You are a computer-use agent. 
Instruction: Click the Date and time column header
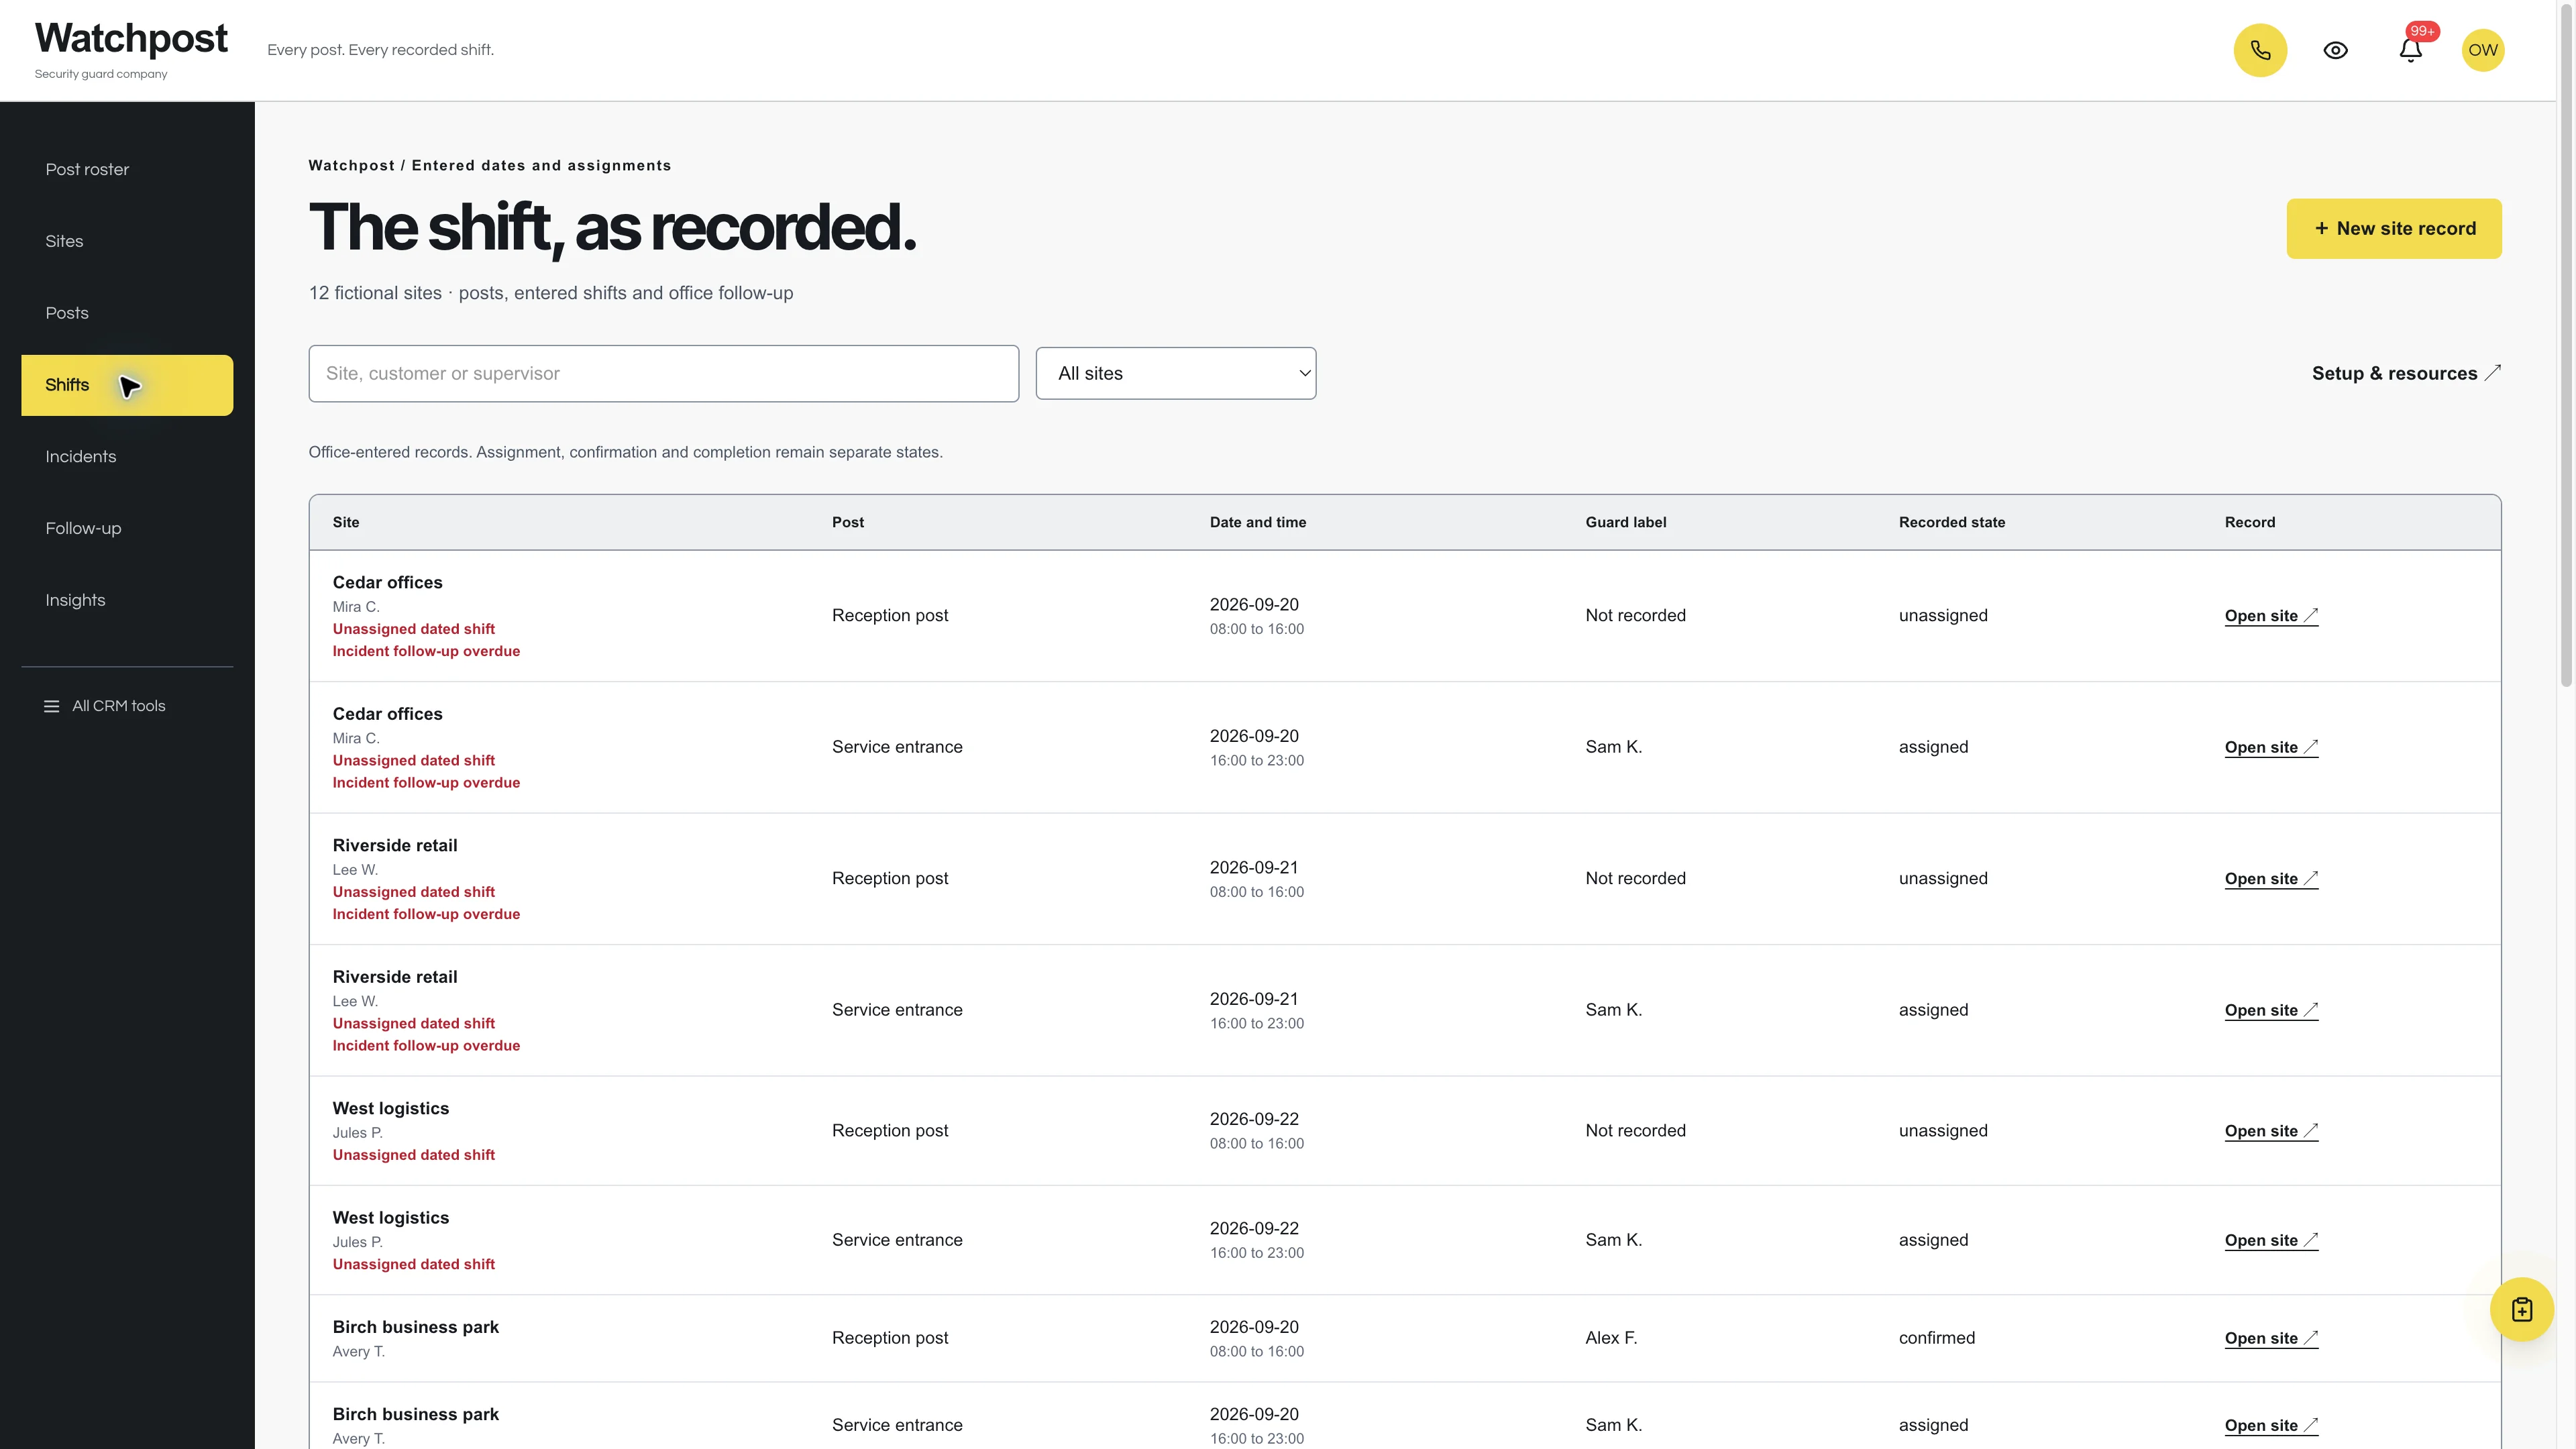click(1257, 523)
